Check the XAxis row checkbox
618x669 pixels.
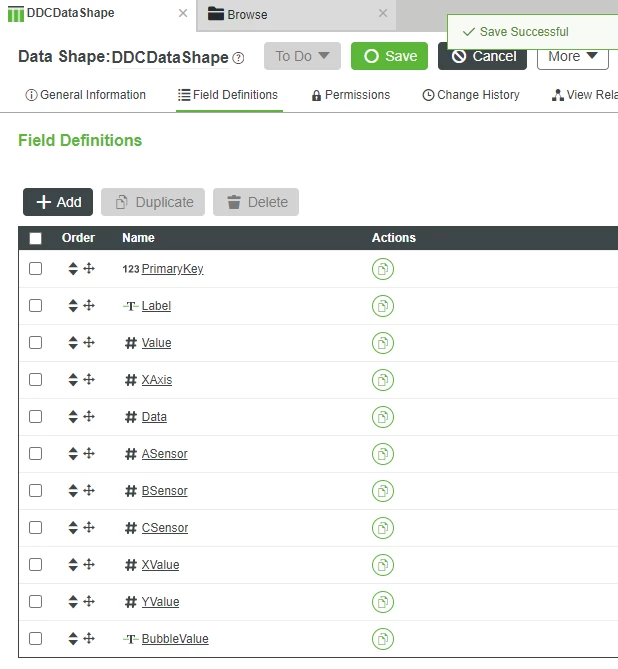pos(35,380)
